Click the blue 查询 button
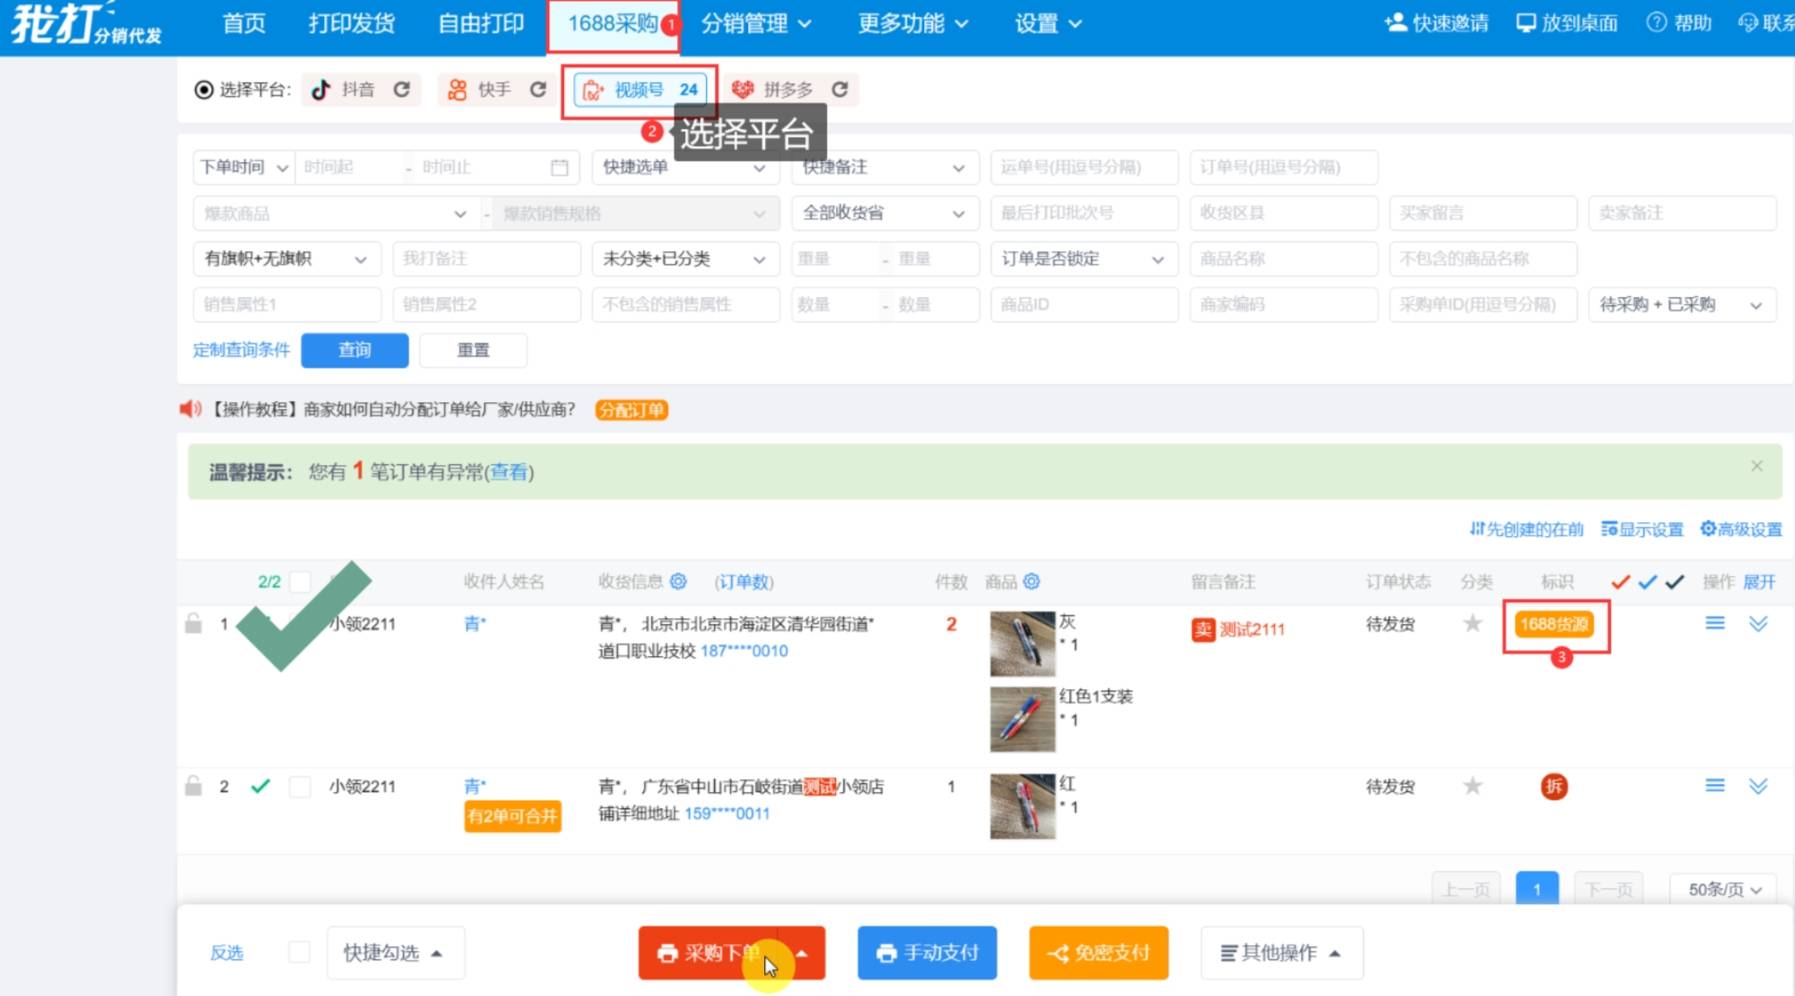This screenshot has width=1795, height=996. point(354,350)
